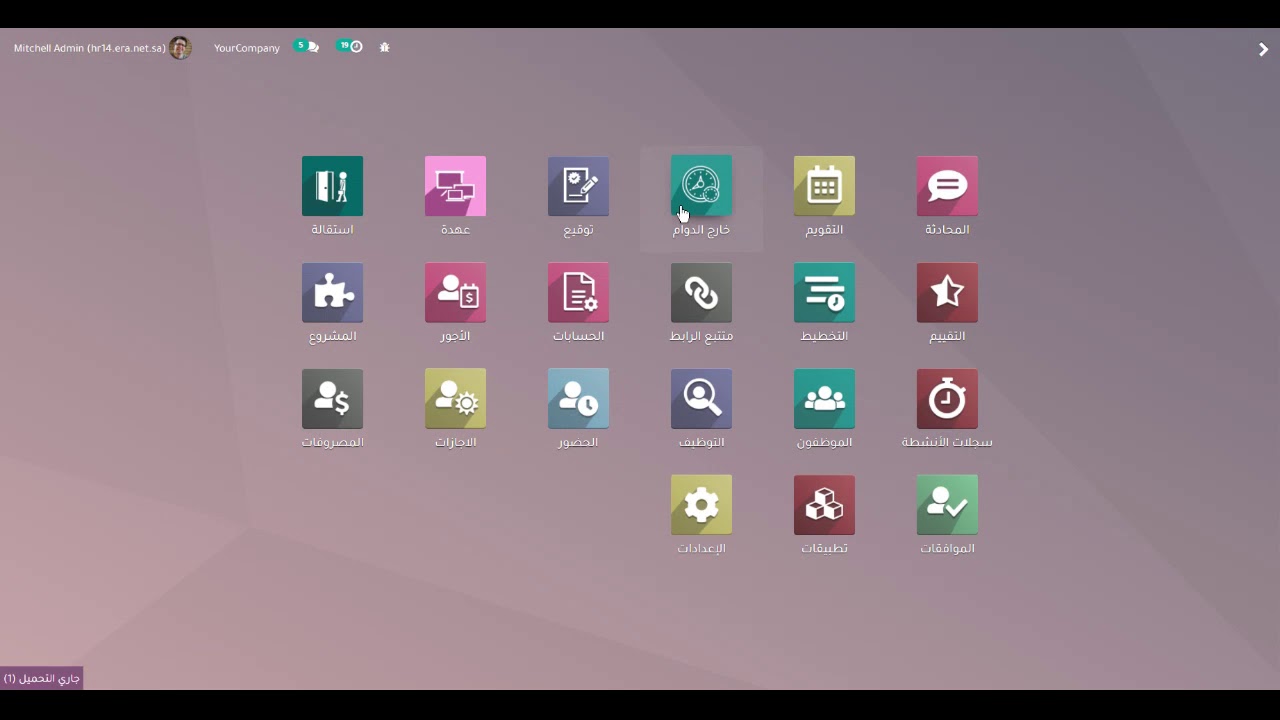Open the تطبيقات (Apps) cubes icon

824,505
